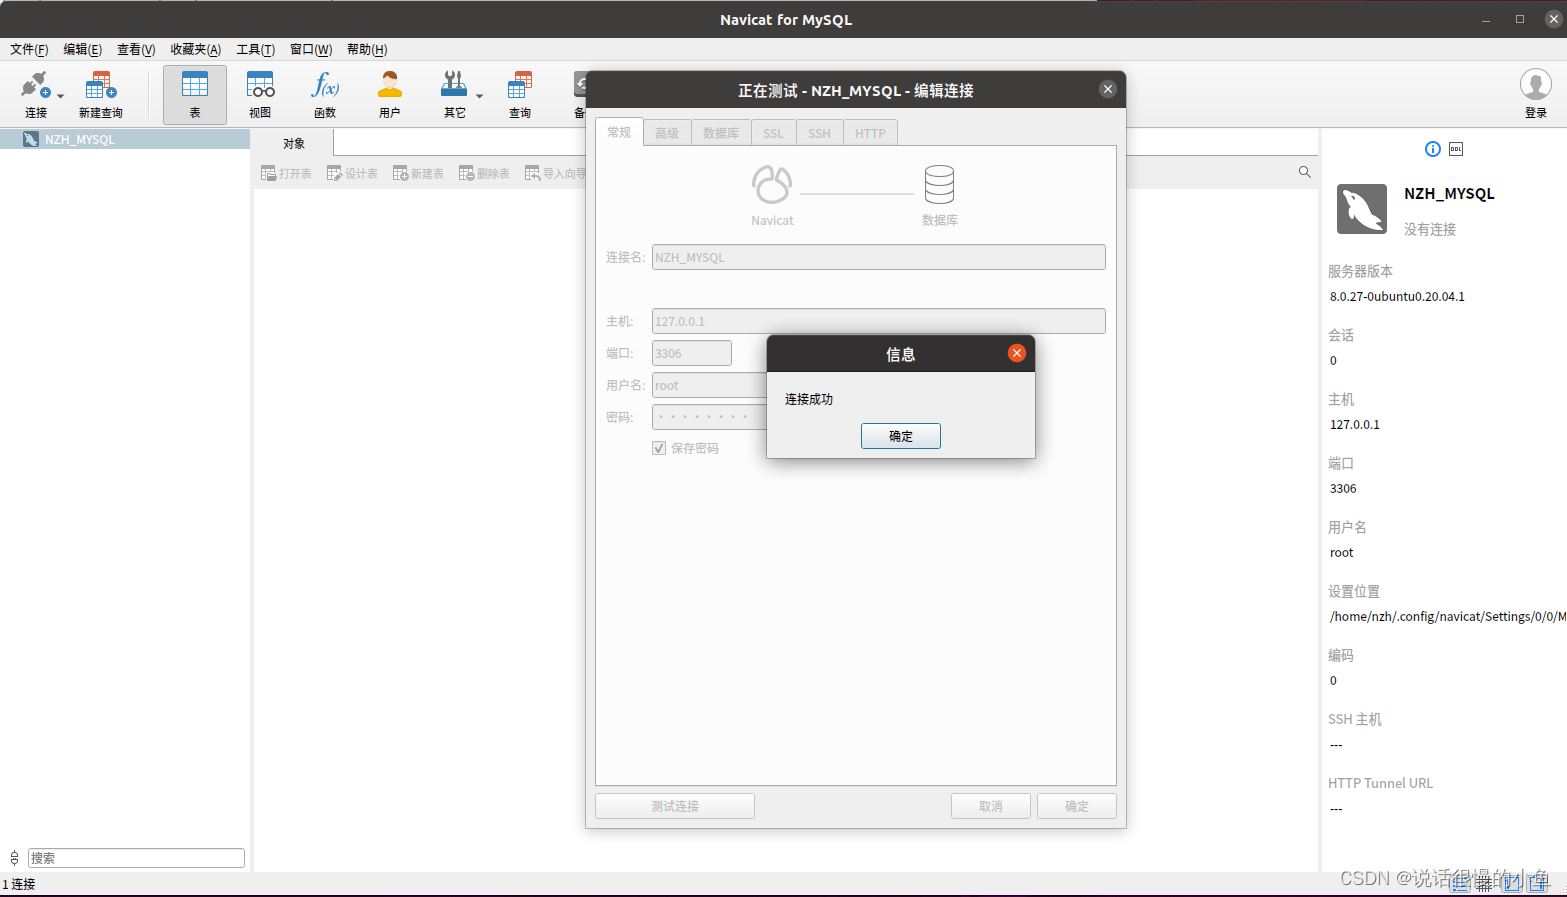Viewport: 1567px width, 897px height.
Task: Close the edit connection dialog
Action: 1108,89
